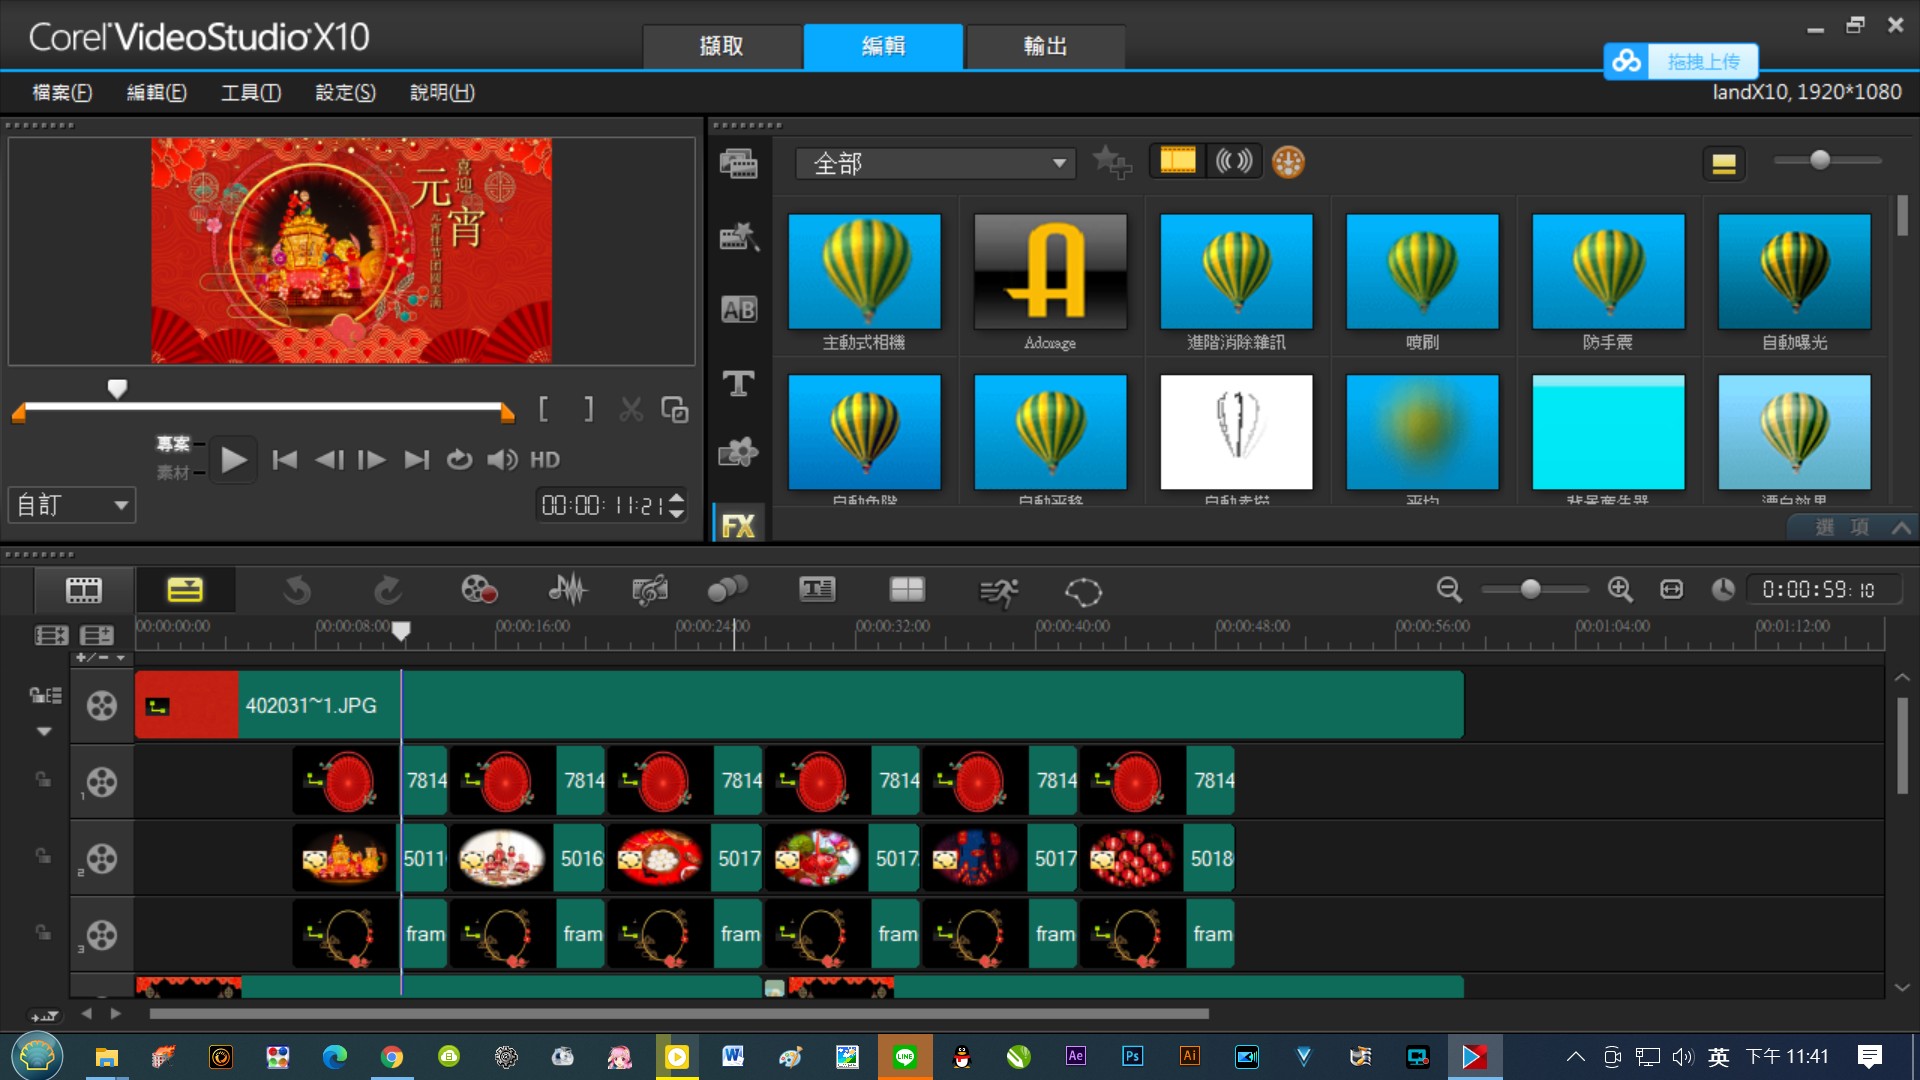Zoom in the timeline
1920x1080 pixels.
1620,590
